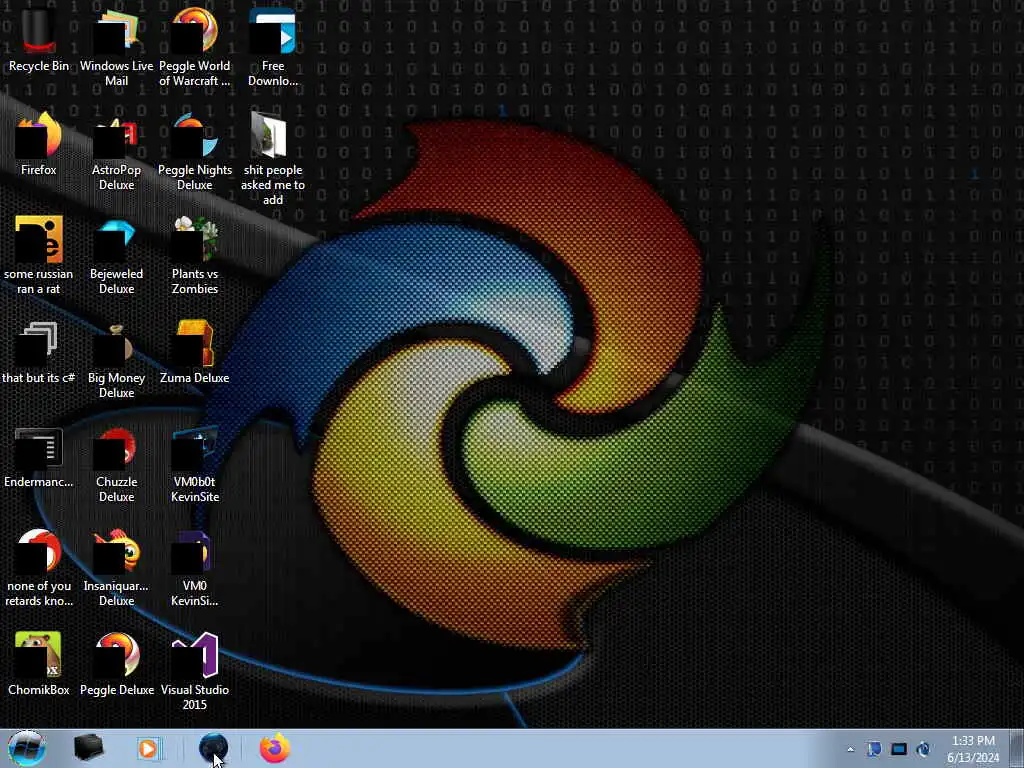
Task: Select the Endermanc... desktop icon
Action: (39, 457)
